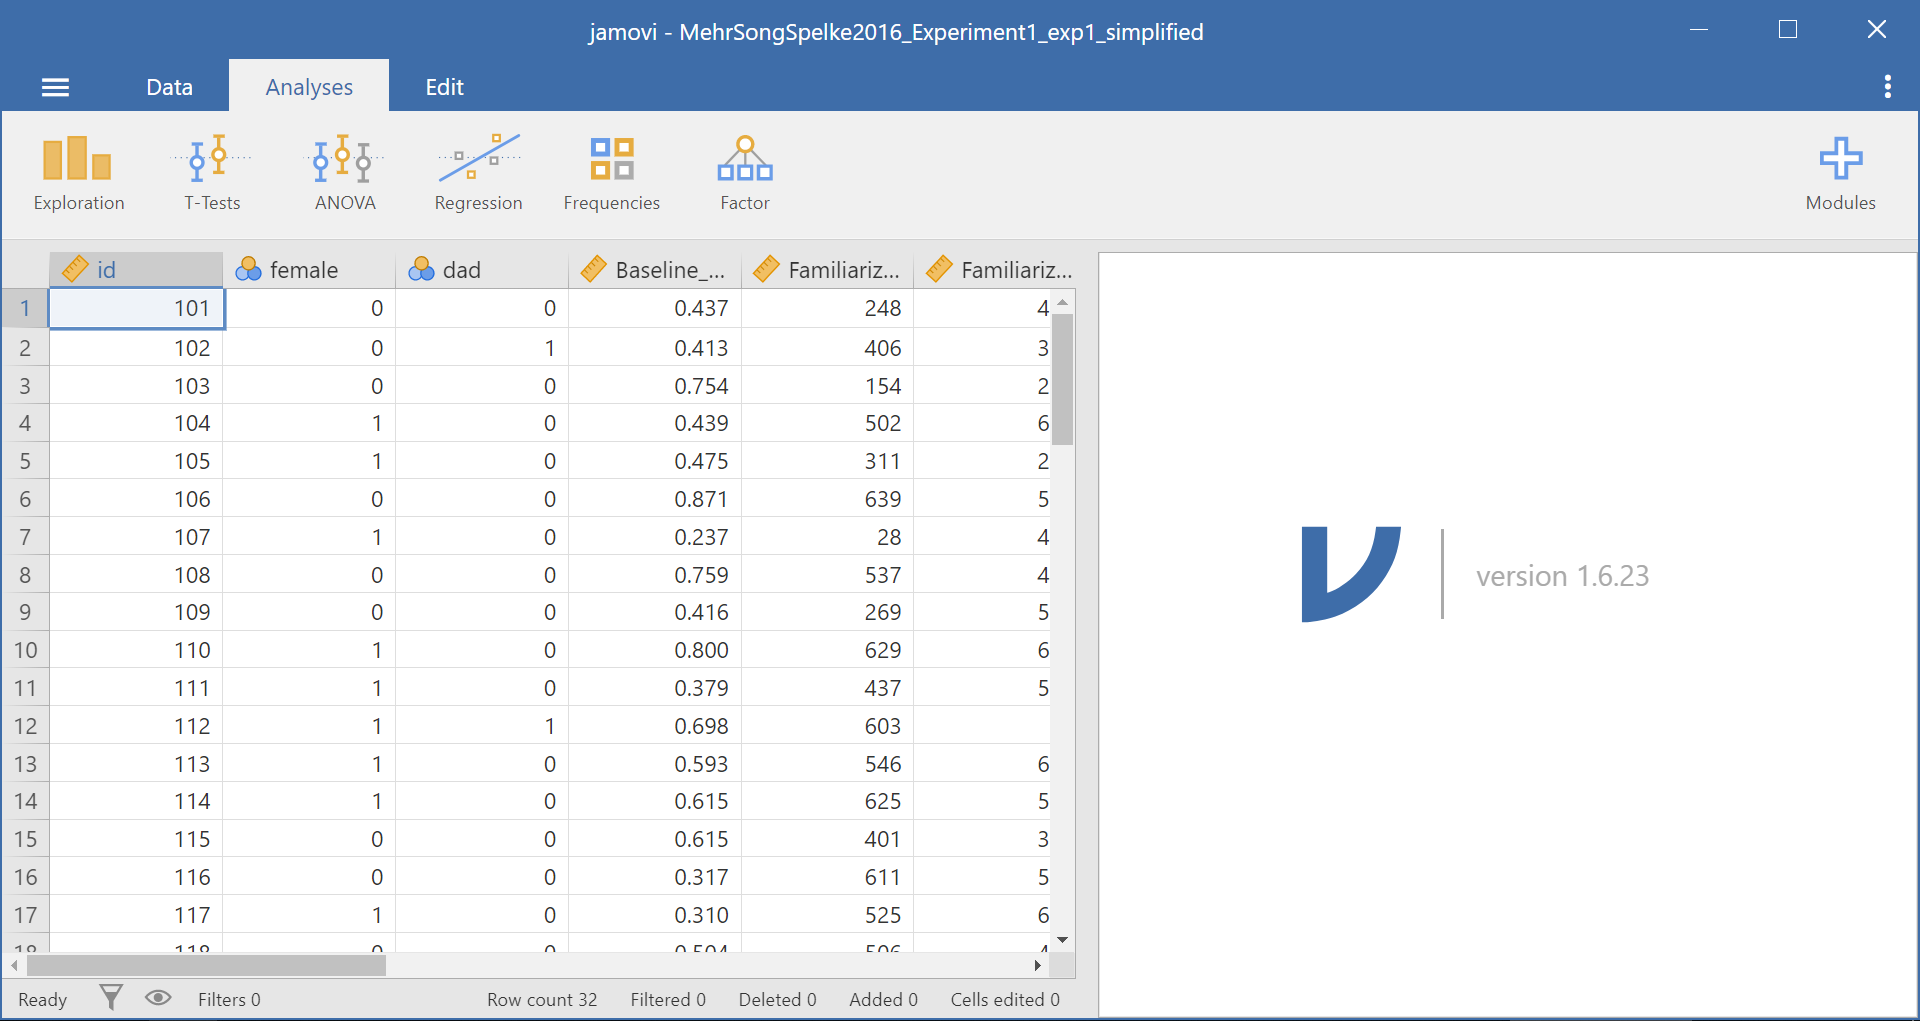Click the vertical scrollbar thumb of the spreadsheet
Viewport: 1920px width, 1021px height.
[1062, 378]
